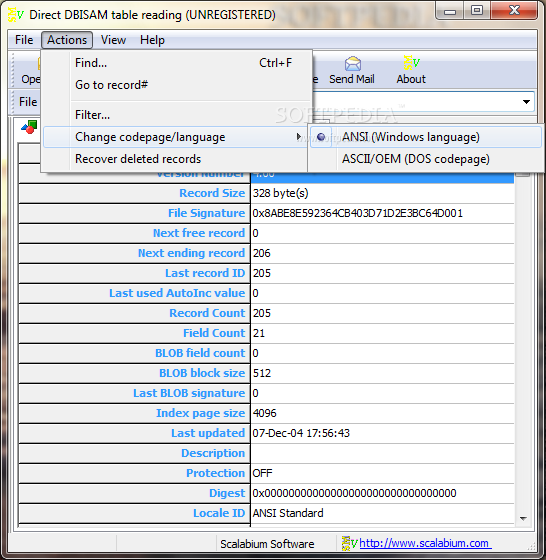Screen dimensions: 546x560
Task: Select ANSI (Windows language) radio option
Action: click(x=426, y=137)
